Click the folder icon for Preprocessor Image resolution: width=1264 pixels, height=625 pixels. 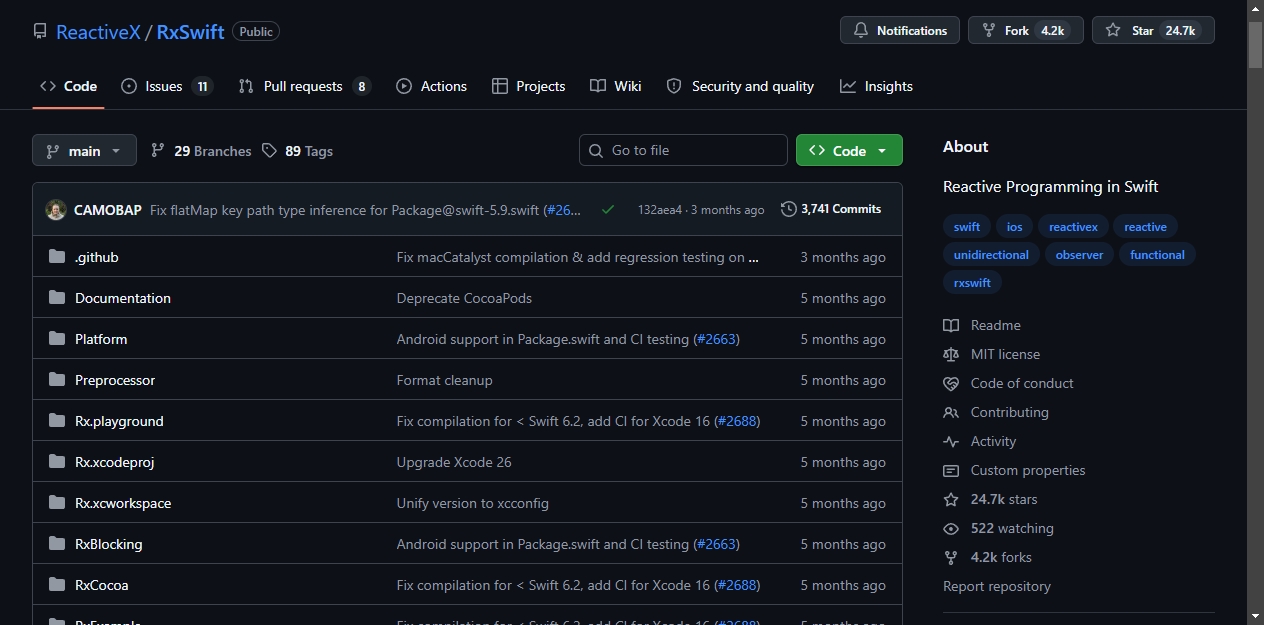pos(56,380)
